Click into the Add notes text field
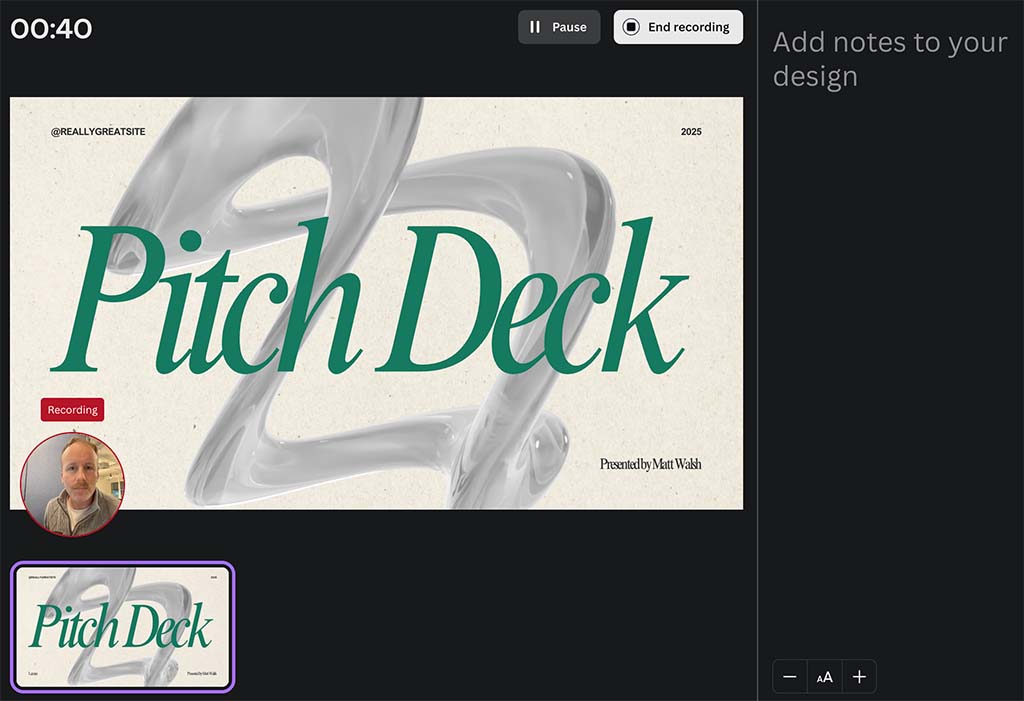The height and width of the screenshot is (701, 1024). click(x=888, y=59)
